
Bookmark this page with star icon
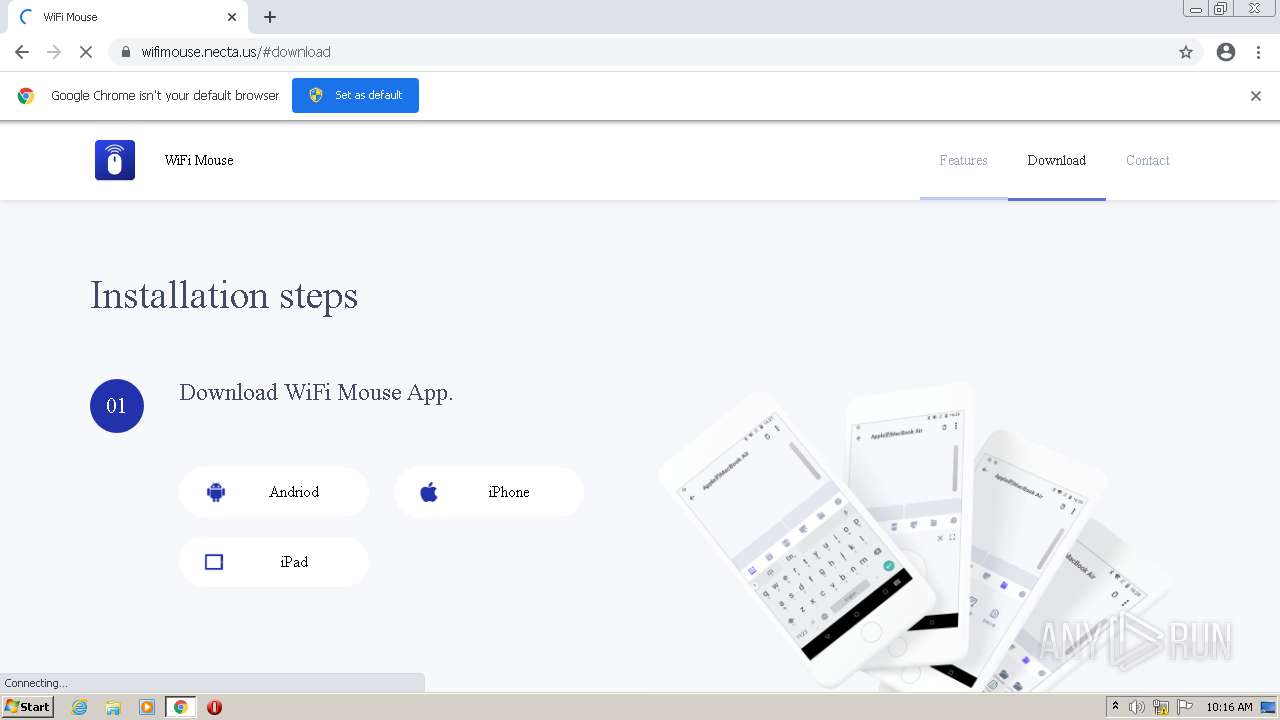[x=1186, y=52]
